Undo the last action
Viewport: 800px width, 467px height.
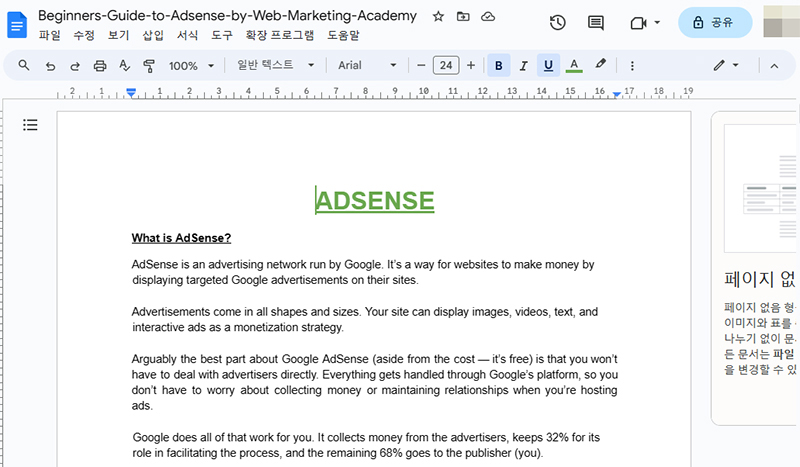pos(50,66)
